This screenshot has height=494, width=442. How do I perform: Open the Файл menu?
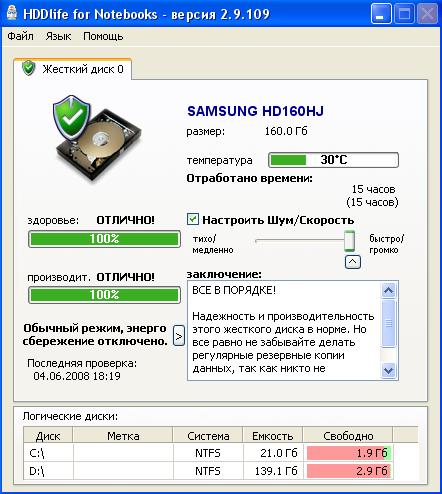pos(20,36)
